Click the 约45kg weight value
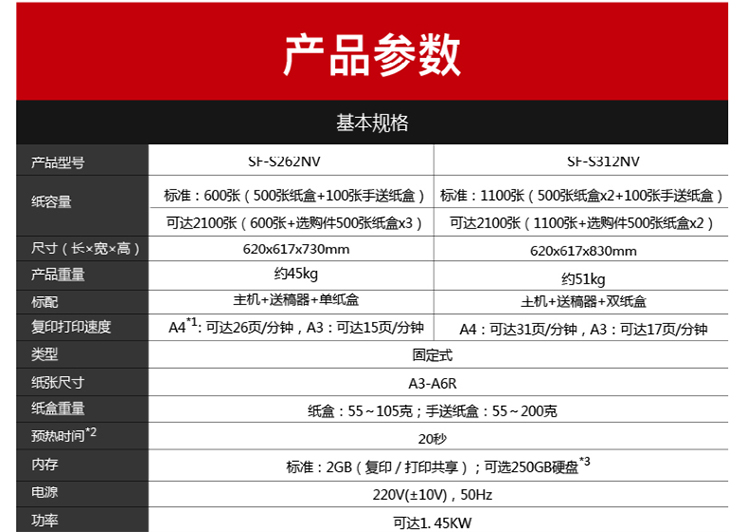Image resolution: width=750 pixels, height=532 pixels. point(296,275)
